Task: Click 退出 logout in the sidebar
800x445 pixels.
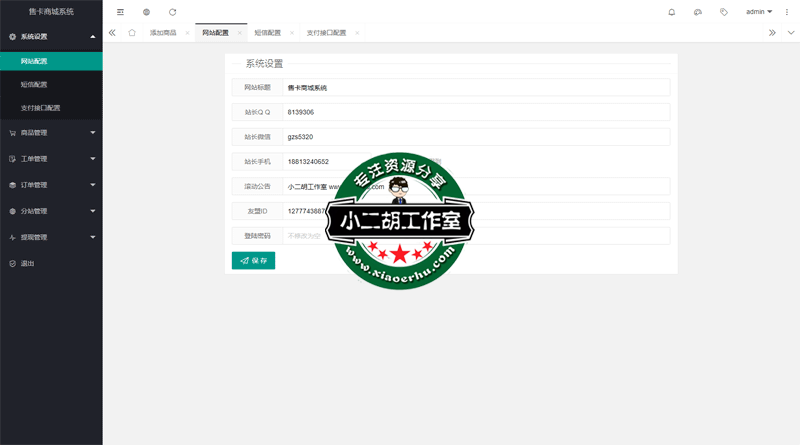Action: point(28,263)
